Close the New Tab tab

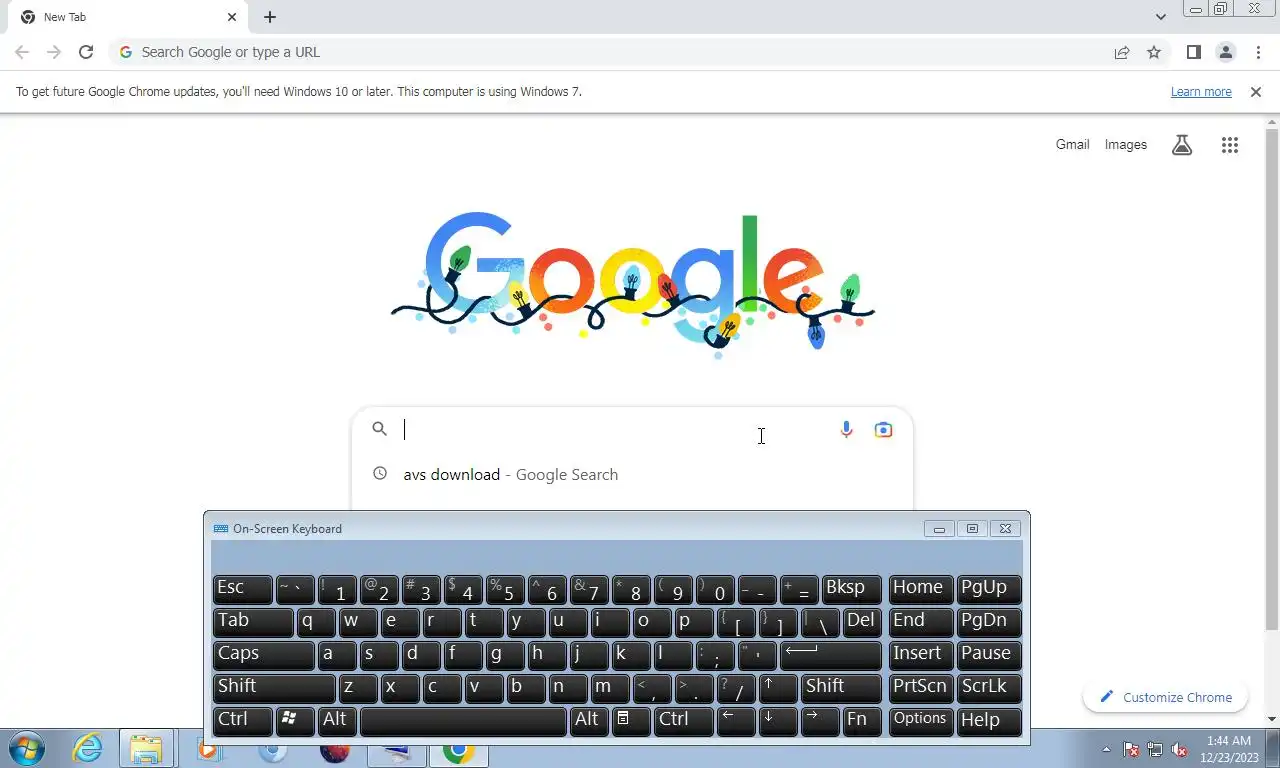(232, 17)
